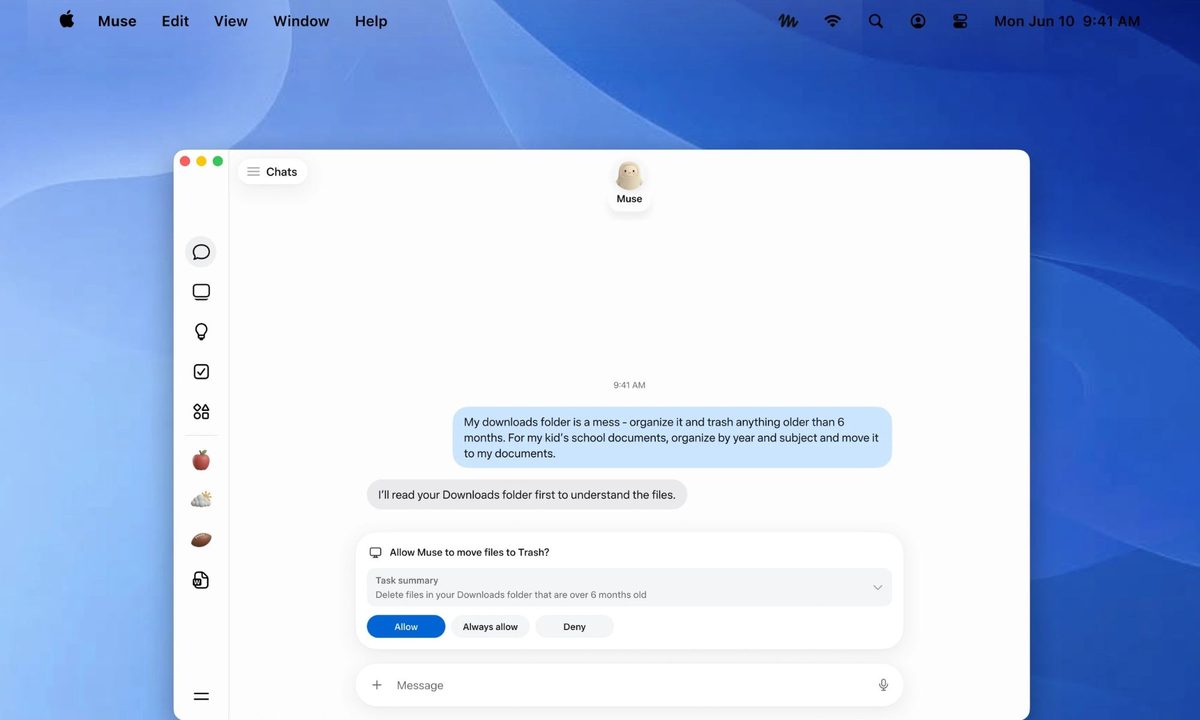Open the Window menu
The height and width of the screenshot is (720, 1200).
301,21
